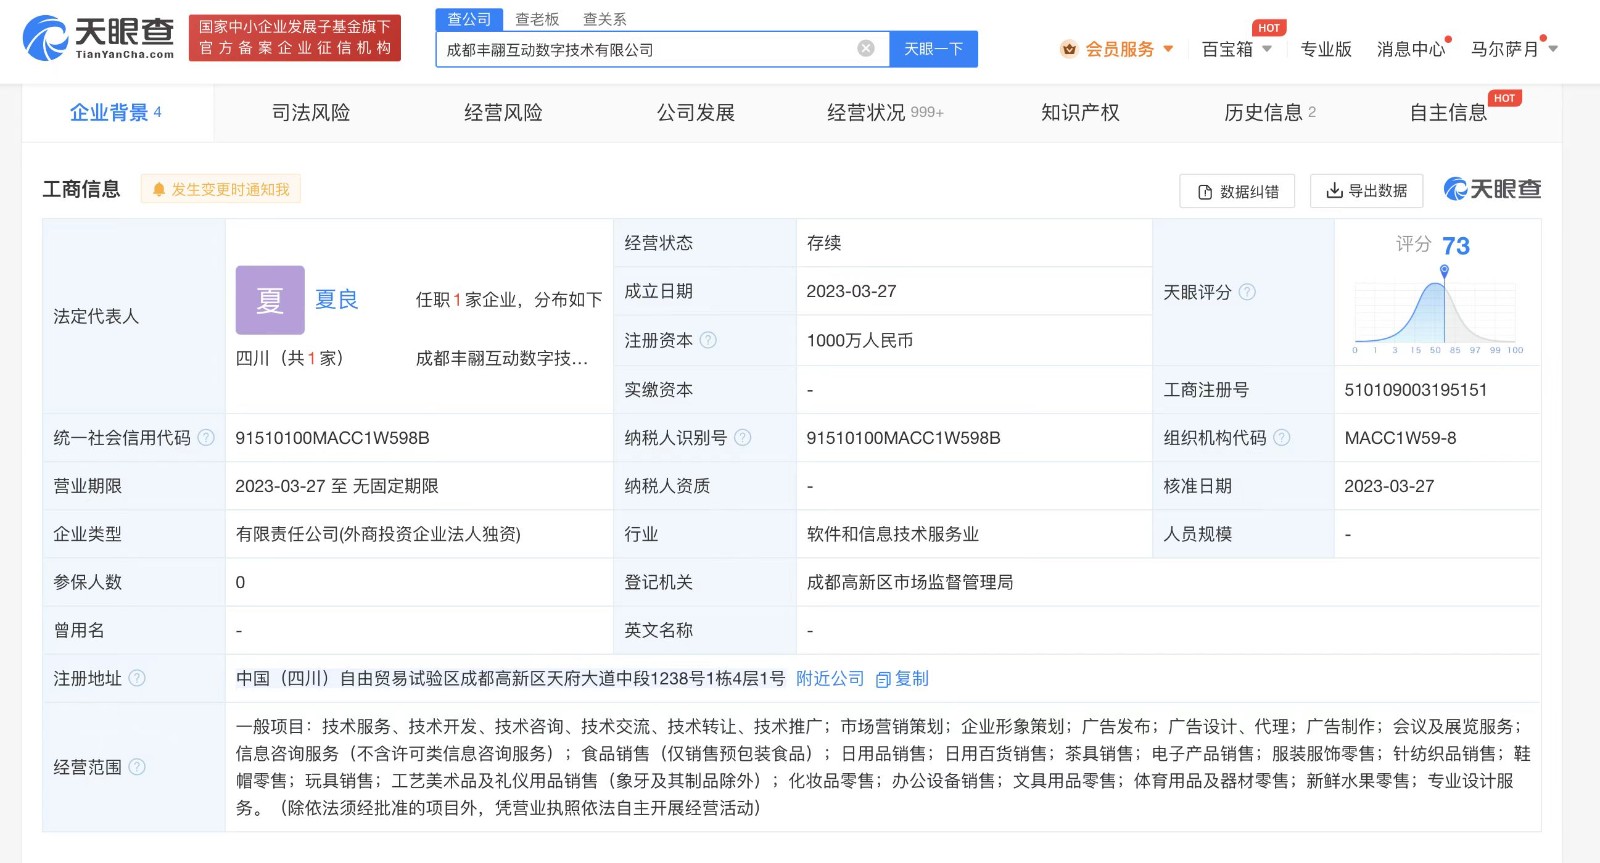Click help icon next to 纳税人识别号
This screenshot has width=1600, height=863.
coord(742,438)
